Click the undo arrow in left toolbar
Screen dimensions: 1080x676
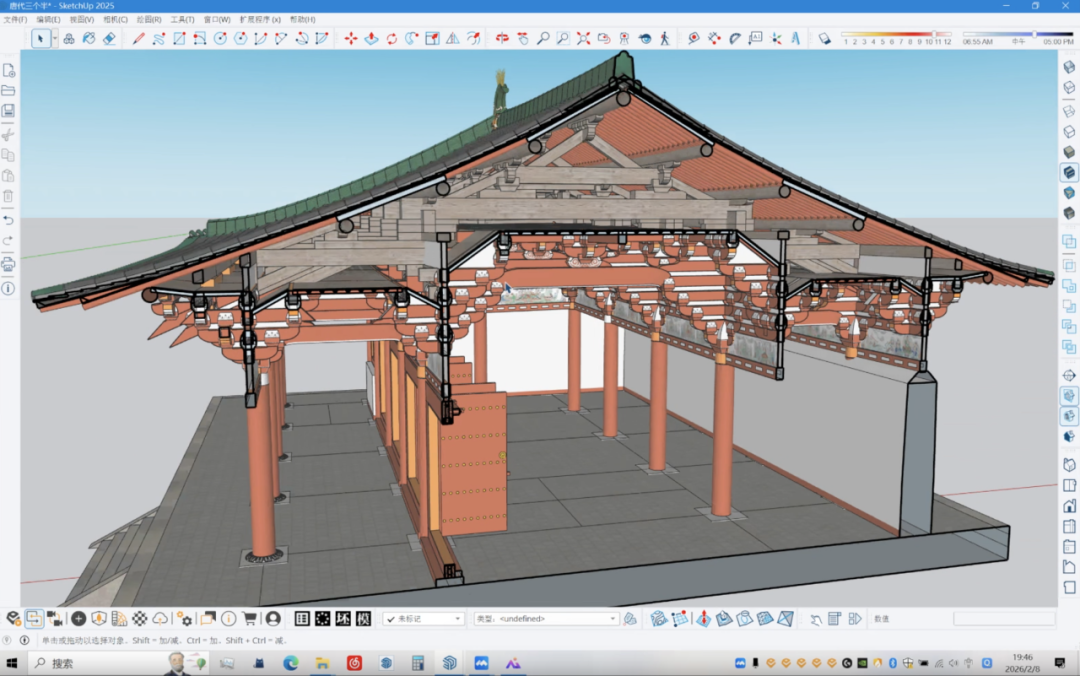[x=8, y=220]
